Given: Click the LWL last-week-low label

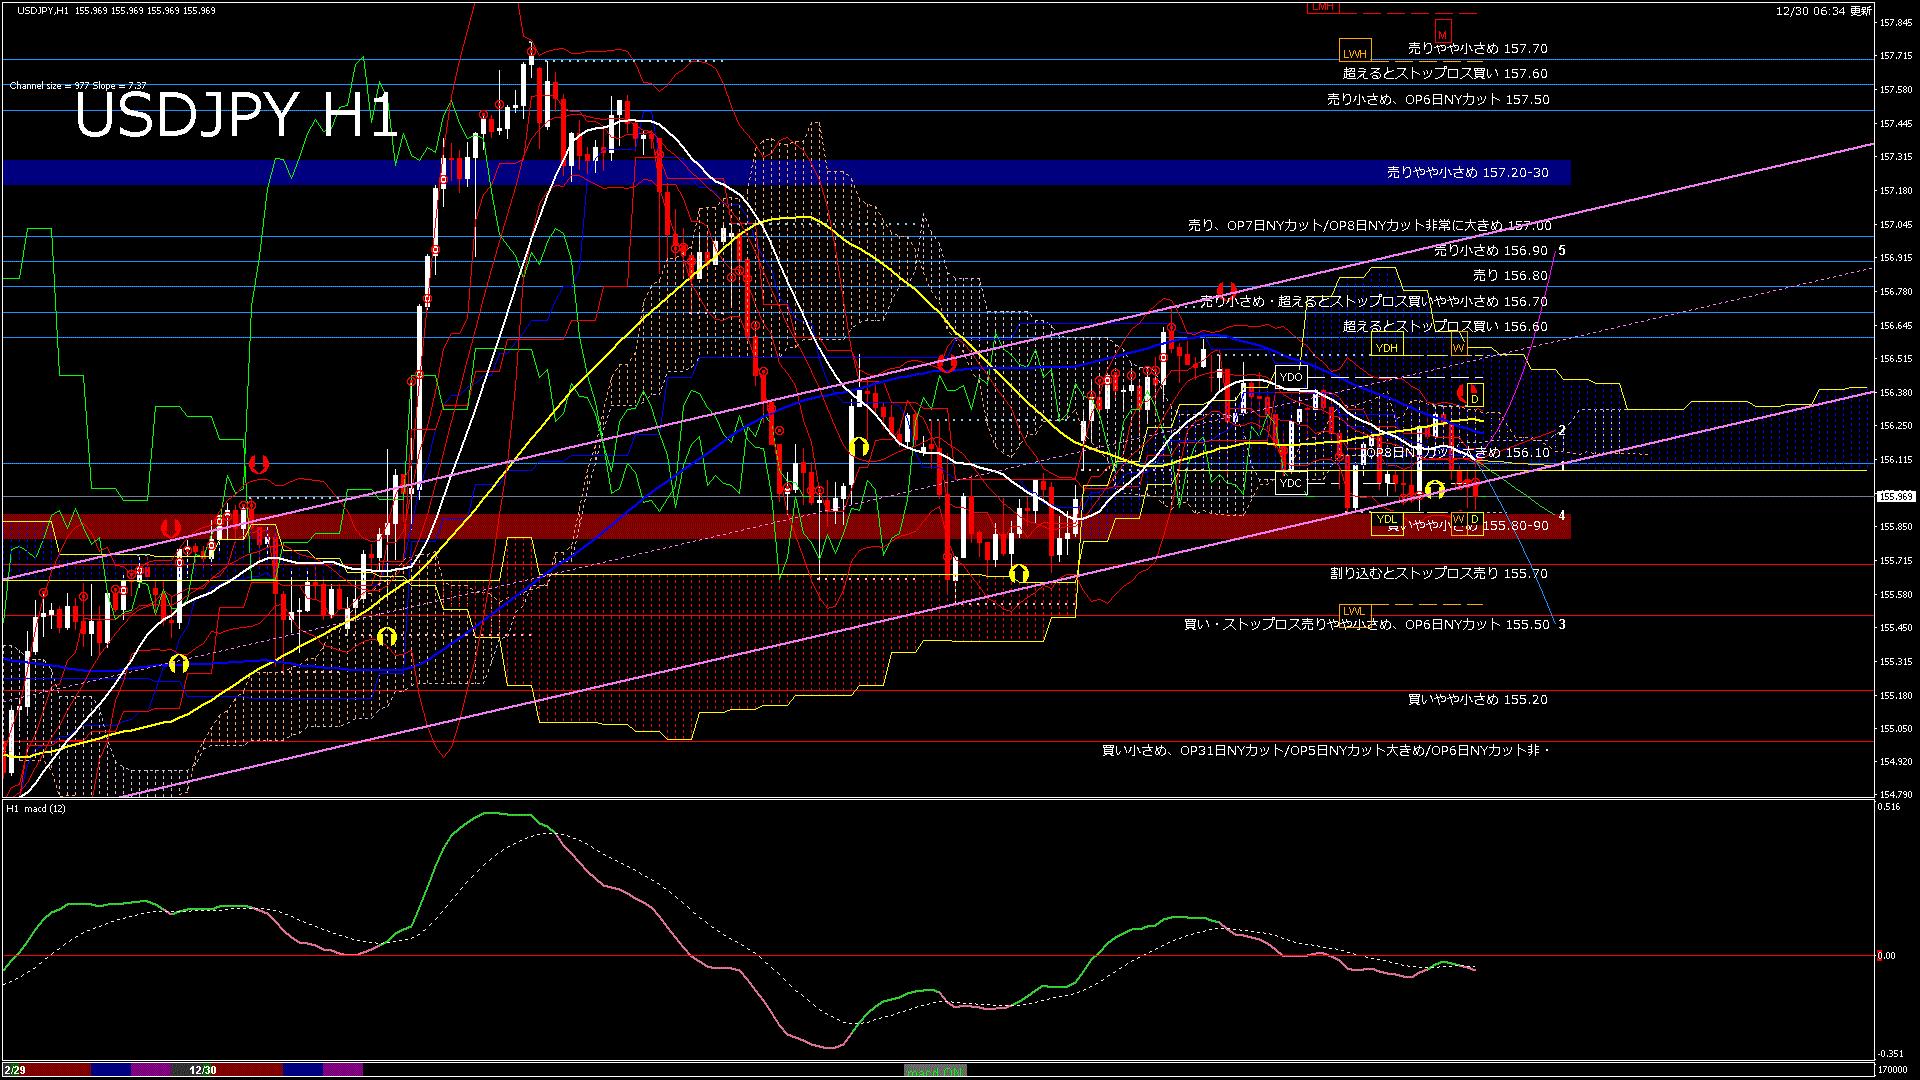Looking at the screenshot, I should [1353, 611].
